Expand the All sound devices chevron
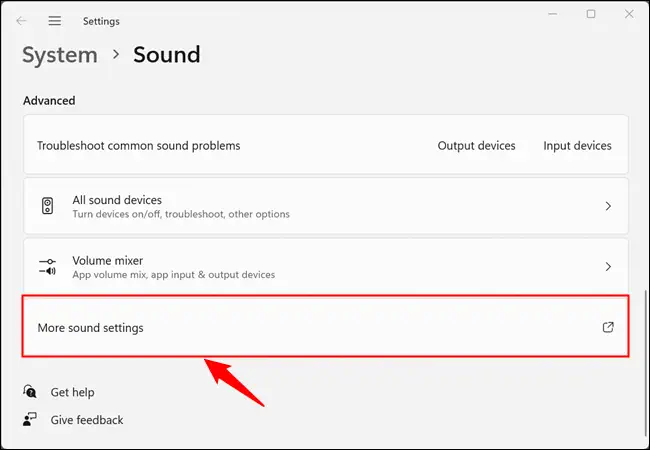Image resolution: width=650 pixels, height=450 pixels. click(608, 206)
